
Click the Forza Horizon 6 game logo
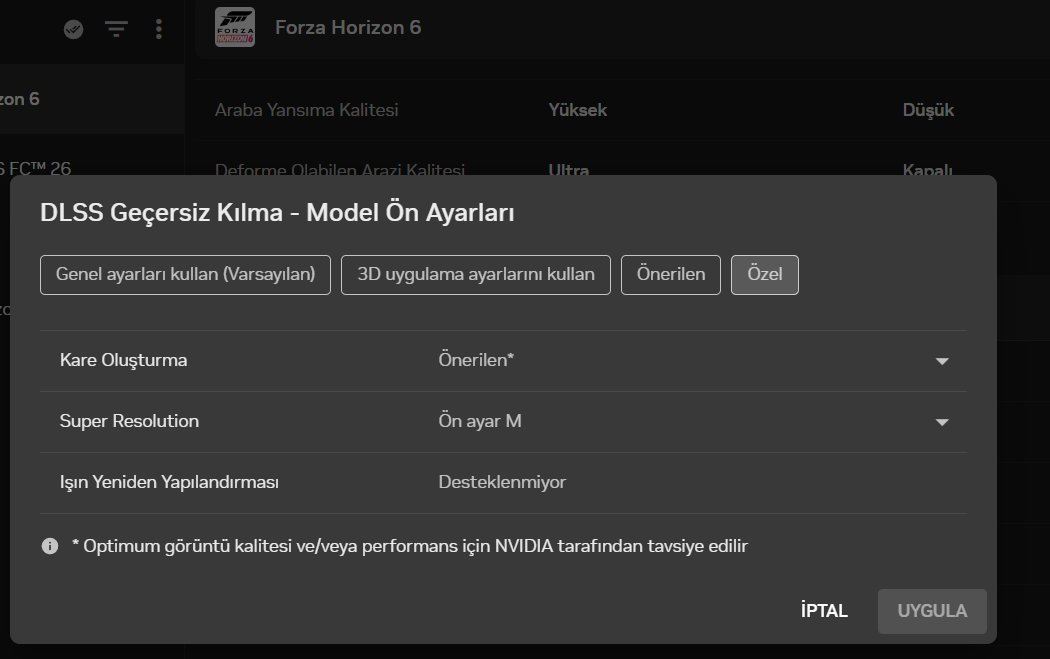click(234, 27)
